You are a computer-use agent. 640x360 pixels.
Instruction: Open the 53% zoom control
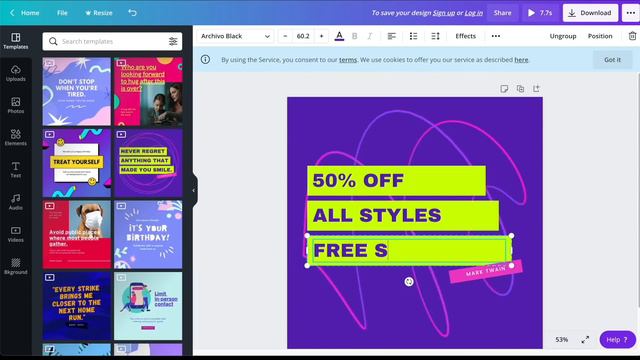(562, 340)
